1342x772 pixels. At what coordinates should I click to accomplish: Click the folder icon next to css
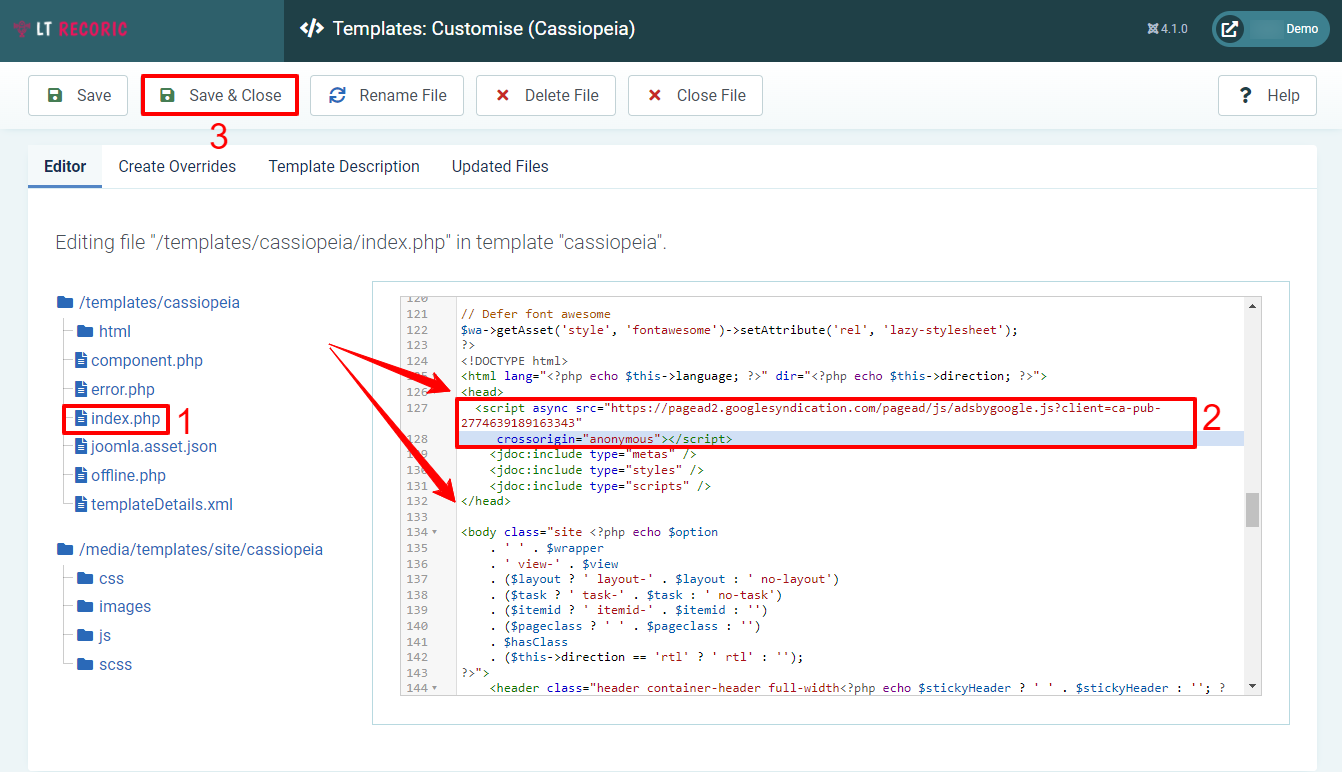click(85, 578)
